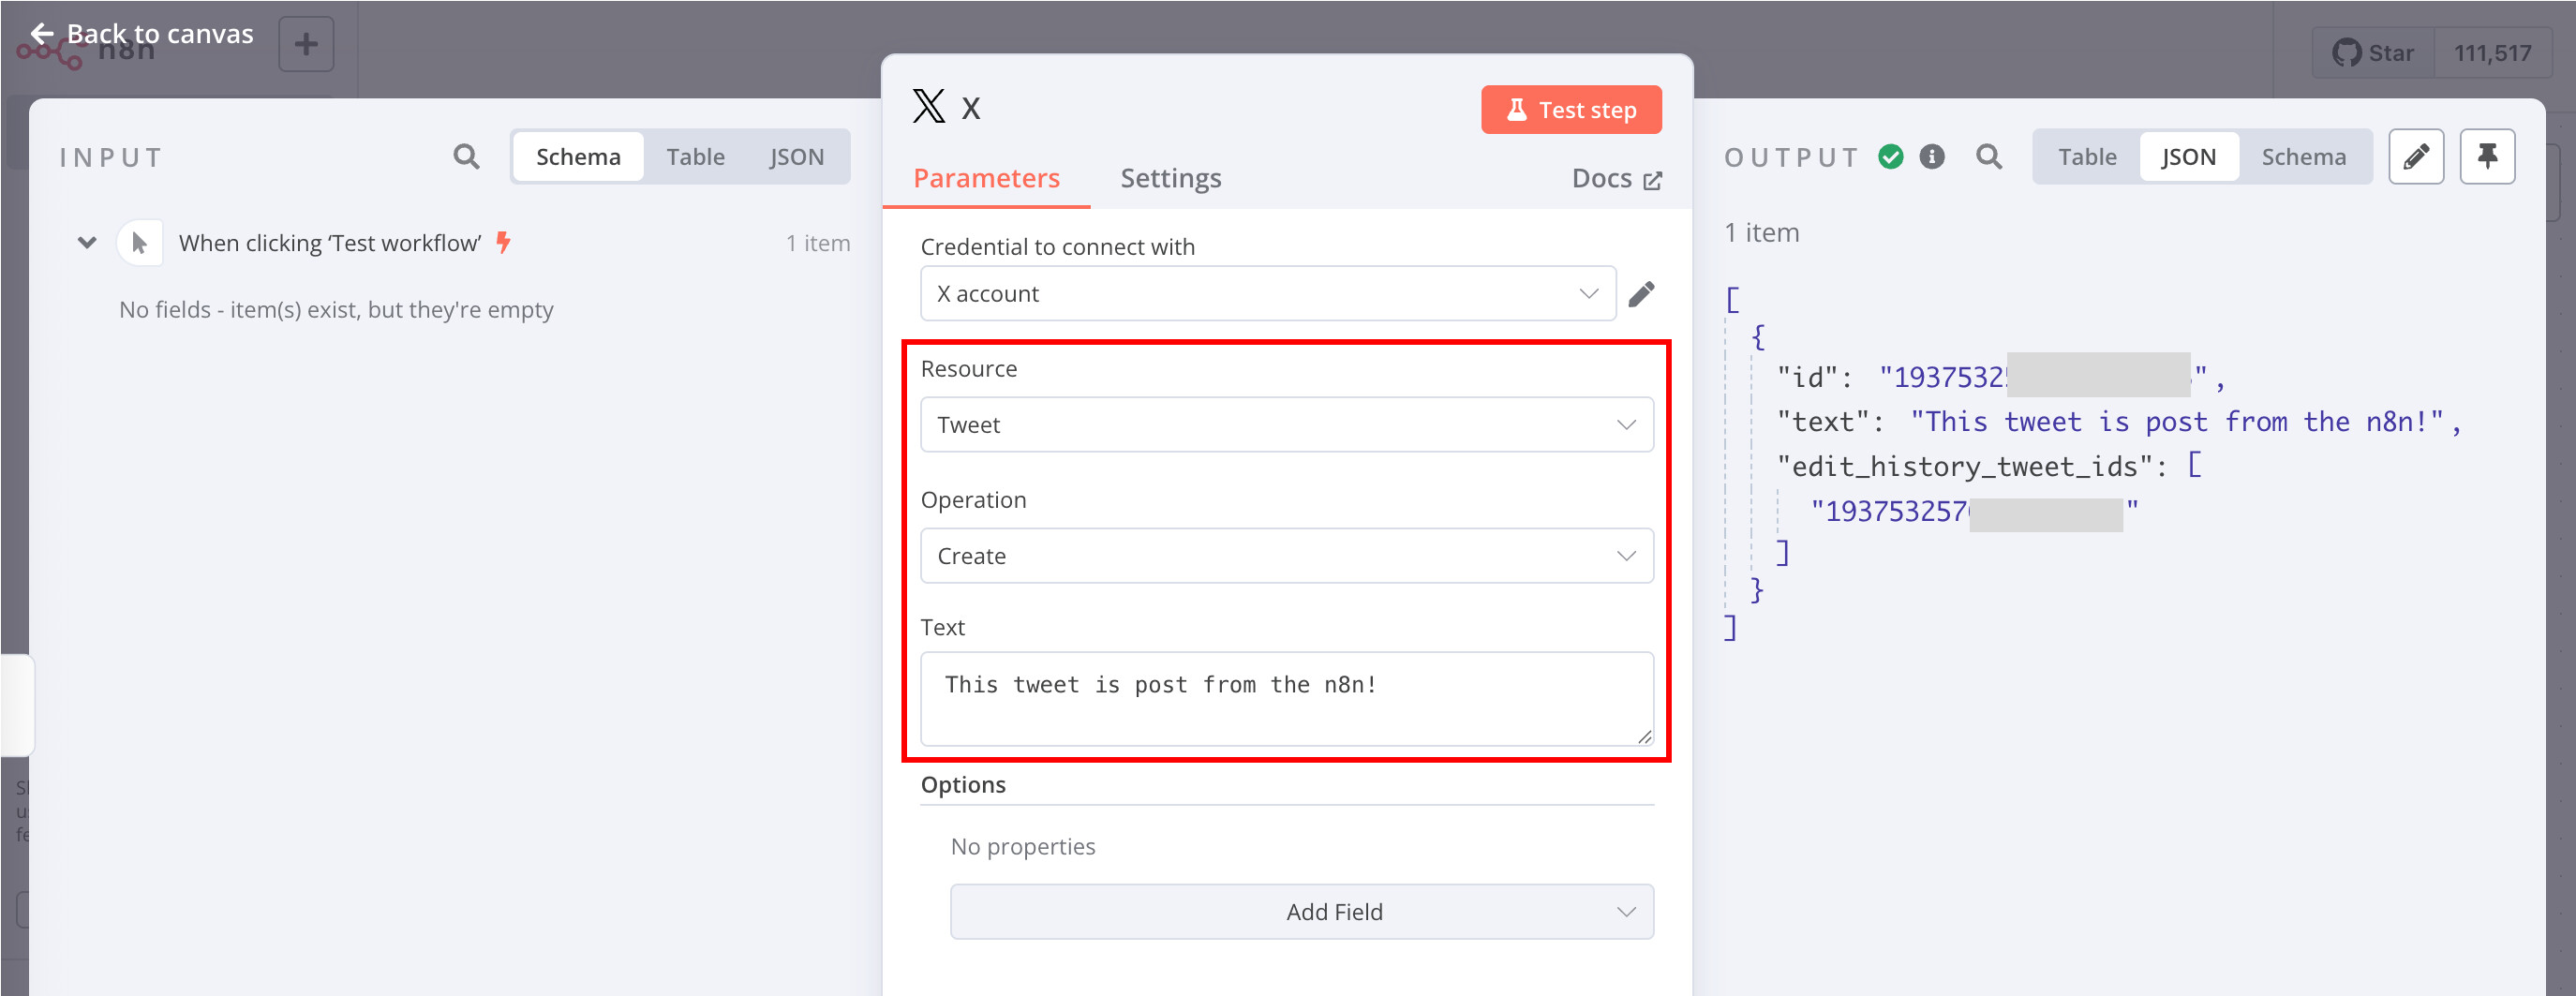Viewport: 2576px width, 996px height.
Task: Switch output view to Table
Action: coord(2087,157)
